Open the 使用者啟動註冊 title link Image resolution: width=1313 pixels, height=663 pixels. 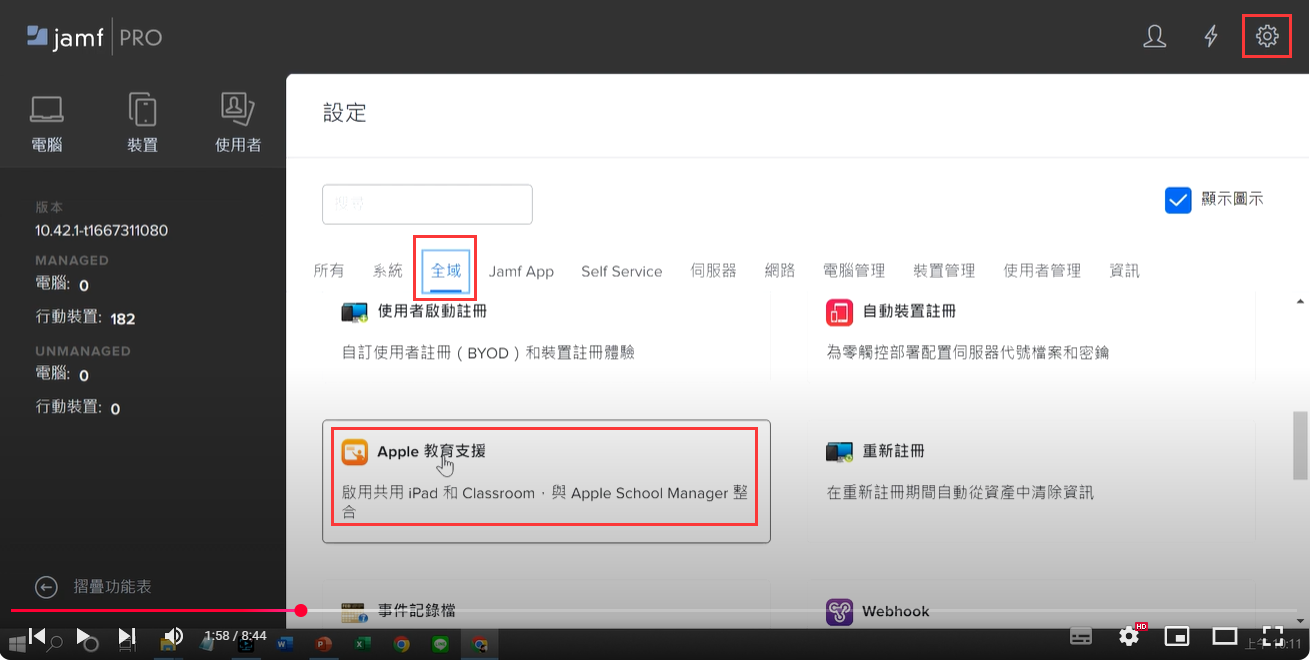tap(432, 312)
